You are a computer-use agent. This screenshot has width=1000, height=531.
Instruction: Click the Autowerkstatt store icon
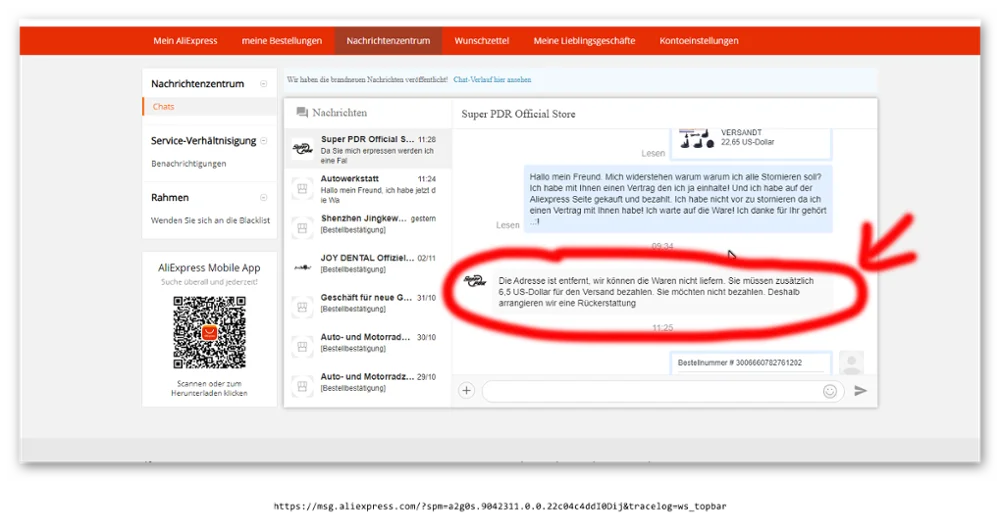[x=302, y=189]
